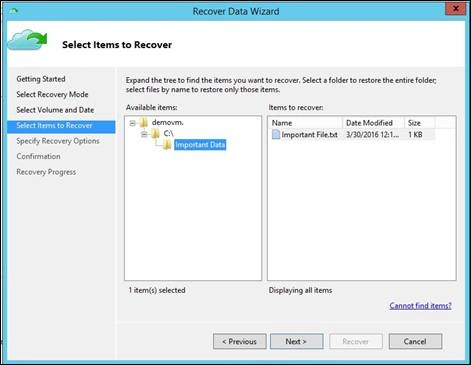
Task: Open Select Items to Recover step
Action: coord(61,126)
